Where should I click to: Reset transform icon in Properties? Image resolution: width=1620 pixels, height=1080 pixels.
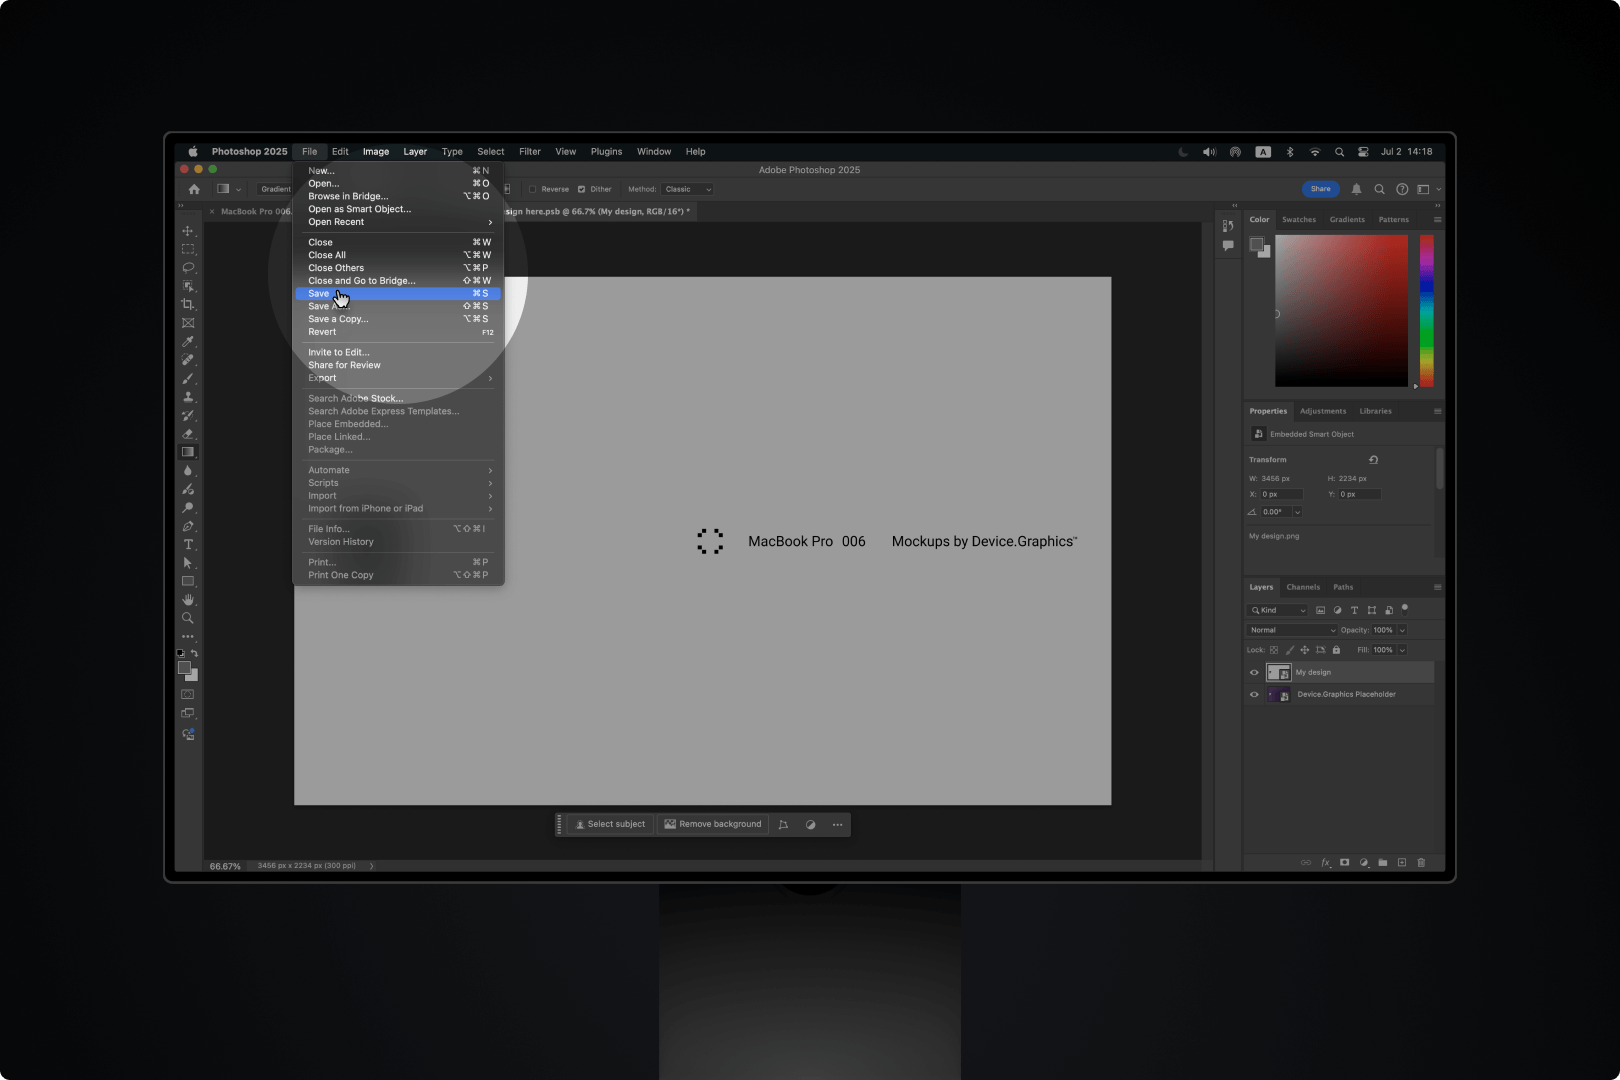(x=1374, y=460)
